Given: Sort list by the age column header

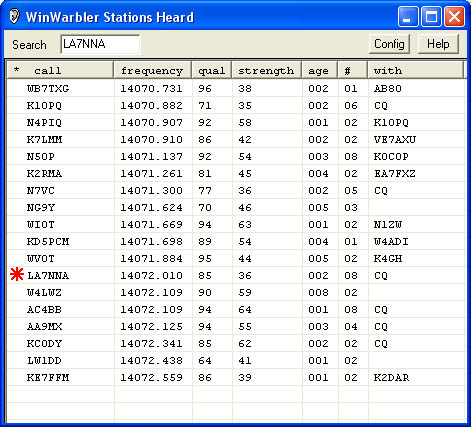Looking at the screenshot, I should 320,70.
